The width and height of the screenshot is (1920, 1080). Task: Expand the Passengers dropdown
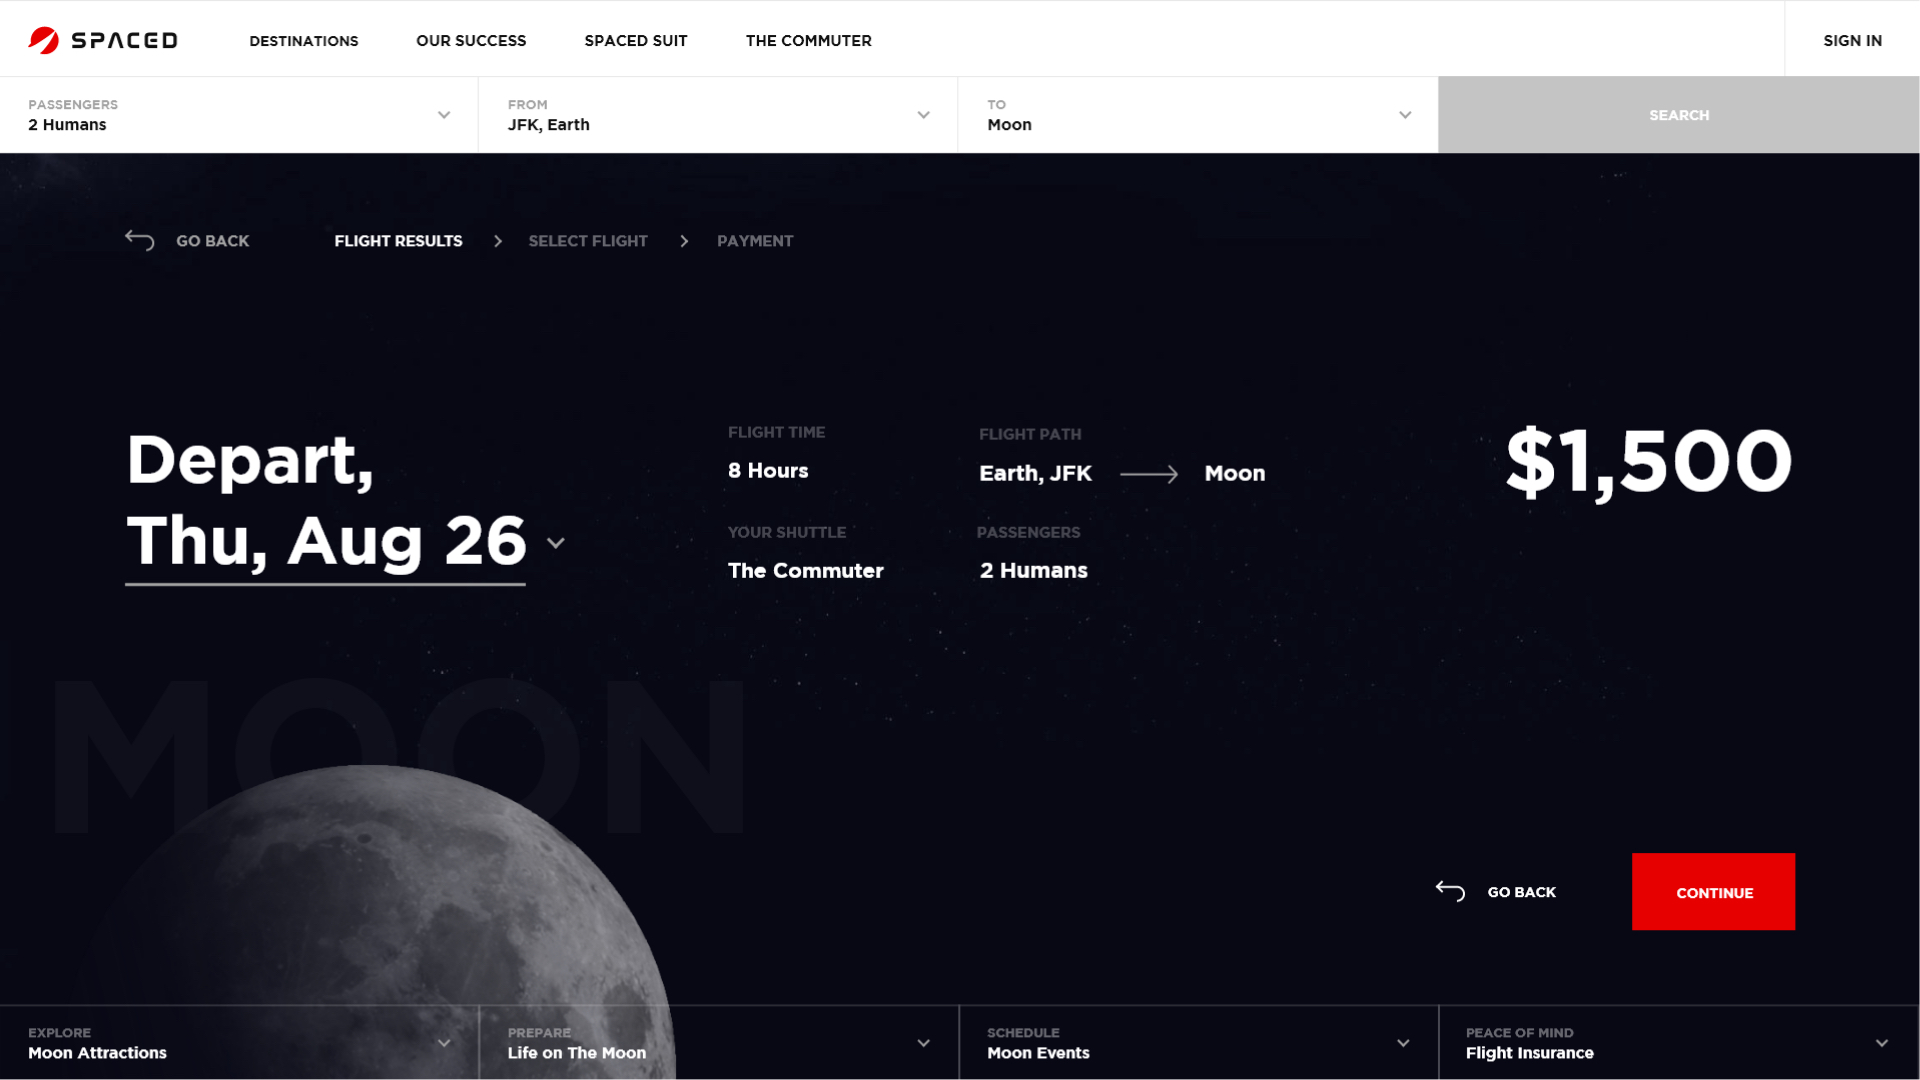point(444,115)
